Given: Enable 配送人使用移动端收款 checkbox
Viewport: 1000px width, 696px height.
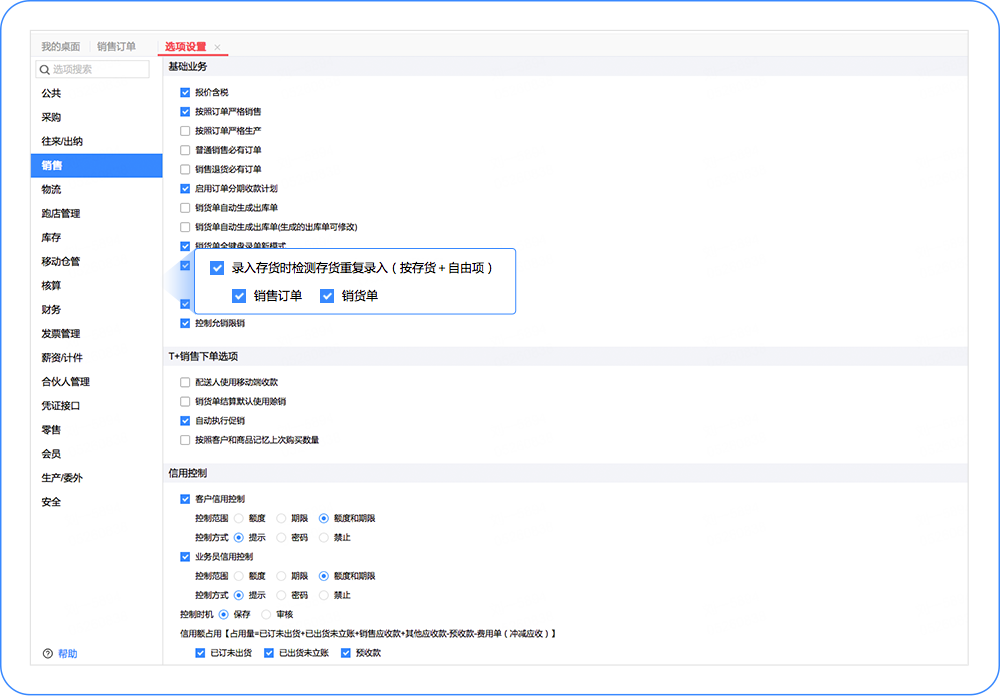Looking at the screenshot, I should (x=185, y=382).
